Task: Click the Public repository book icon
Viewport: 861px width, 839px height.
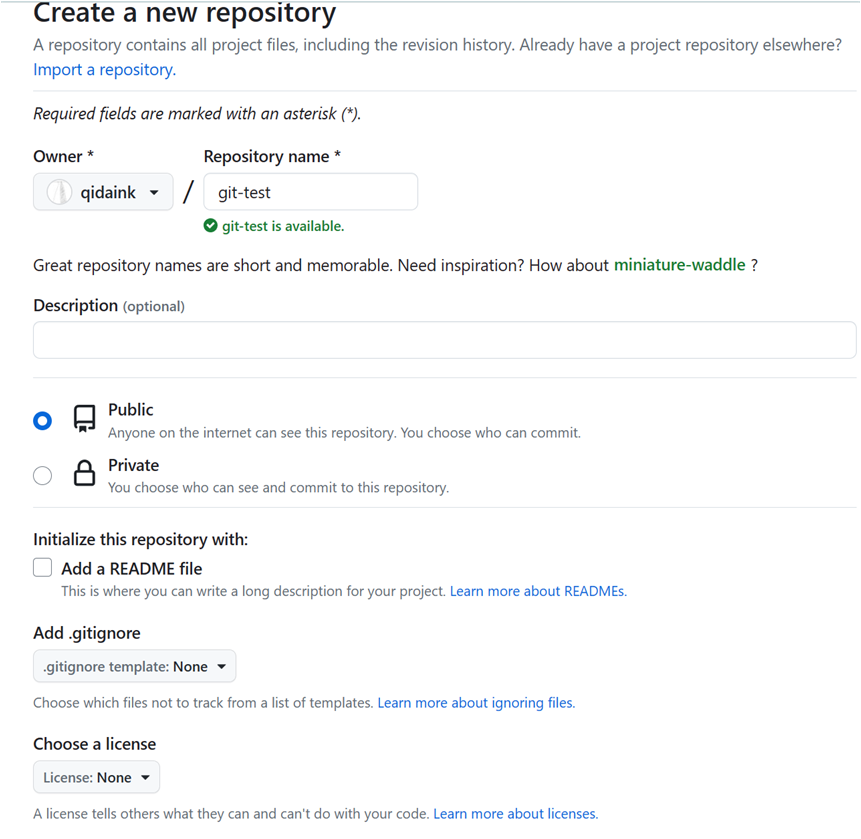Action: [x=85, y=419]
